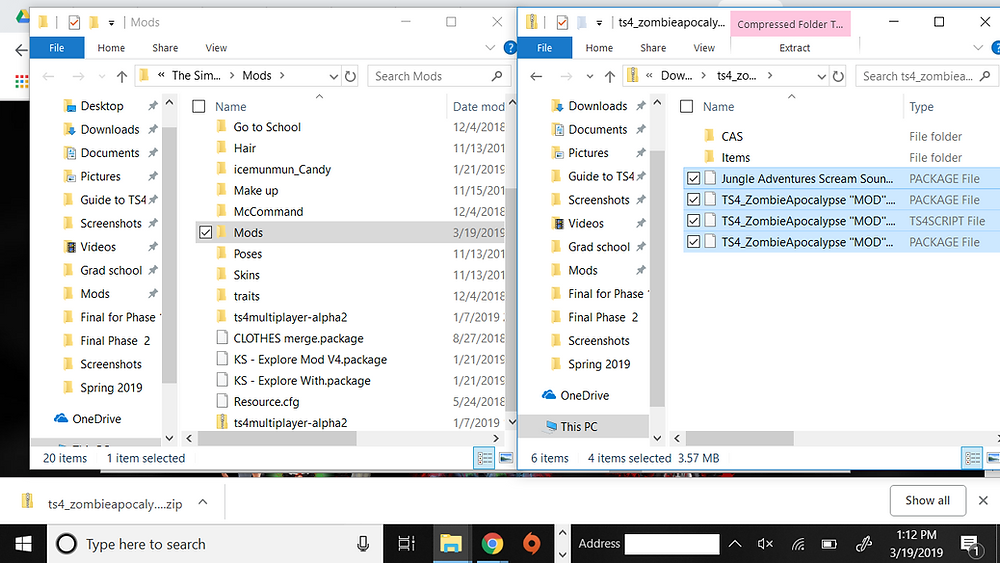Screen dimensions: 1000x563
Task: Open quick access toolbar dropdown in Mods window
Action: (111, 23)
